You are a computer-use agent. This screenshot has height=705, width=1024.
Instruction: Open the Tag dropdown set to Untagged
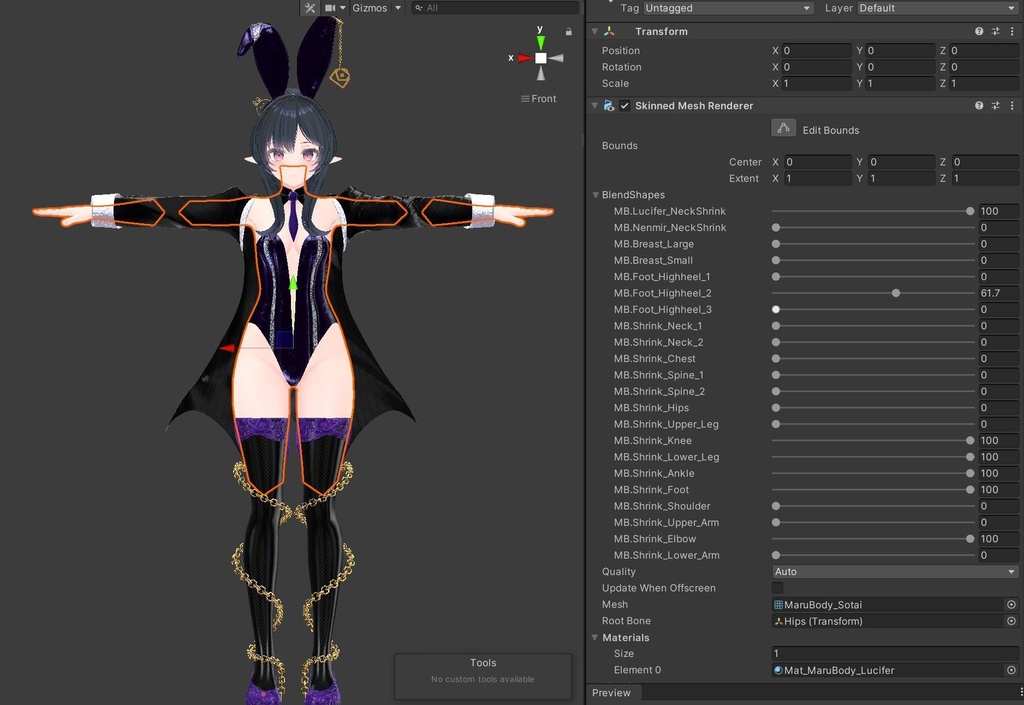[x=728, y=7]
